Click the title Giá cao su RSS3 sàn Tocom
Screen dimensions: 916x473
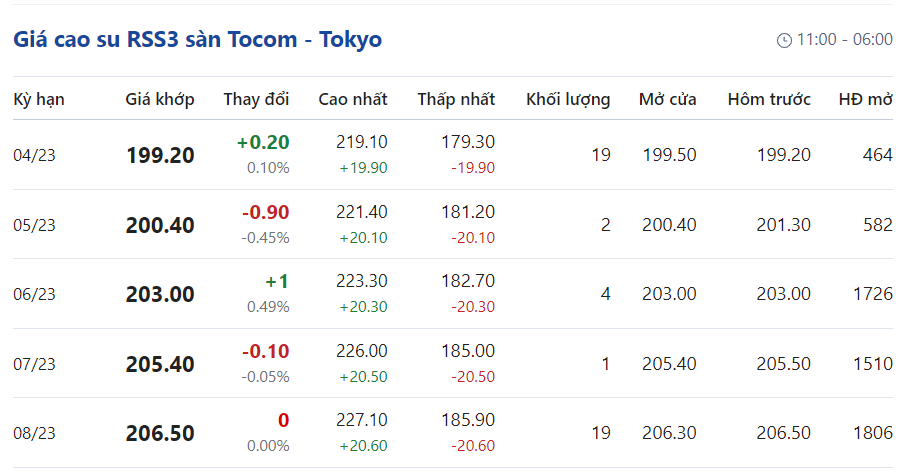click(197, 40)
